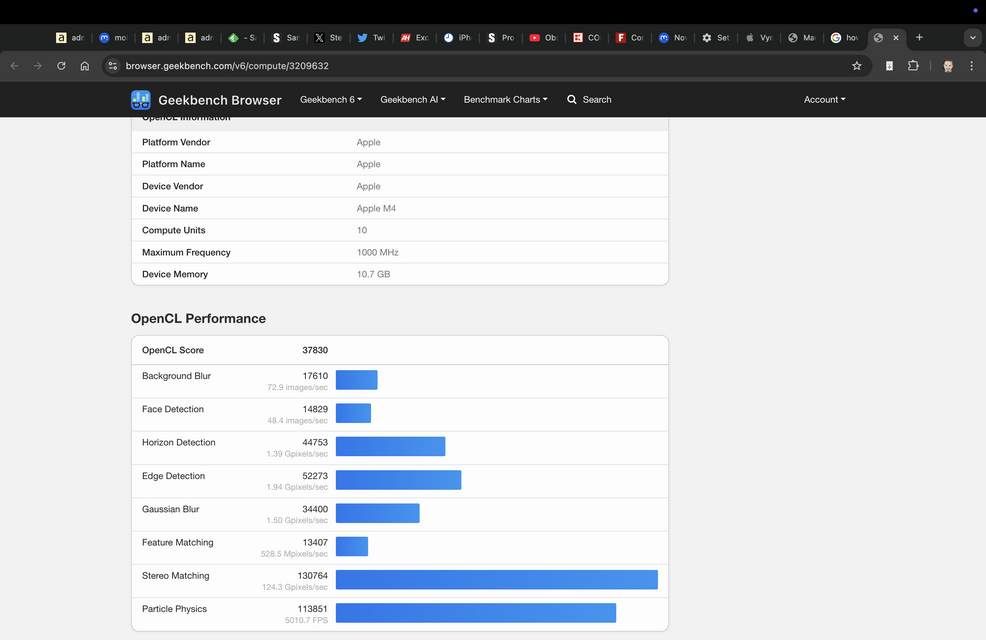Click the back navigation arrow
Image resolution: width=986 pixels, height=640 pixels.
pos(14,66)
